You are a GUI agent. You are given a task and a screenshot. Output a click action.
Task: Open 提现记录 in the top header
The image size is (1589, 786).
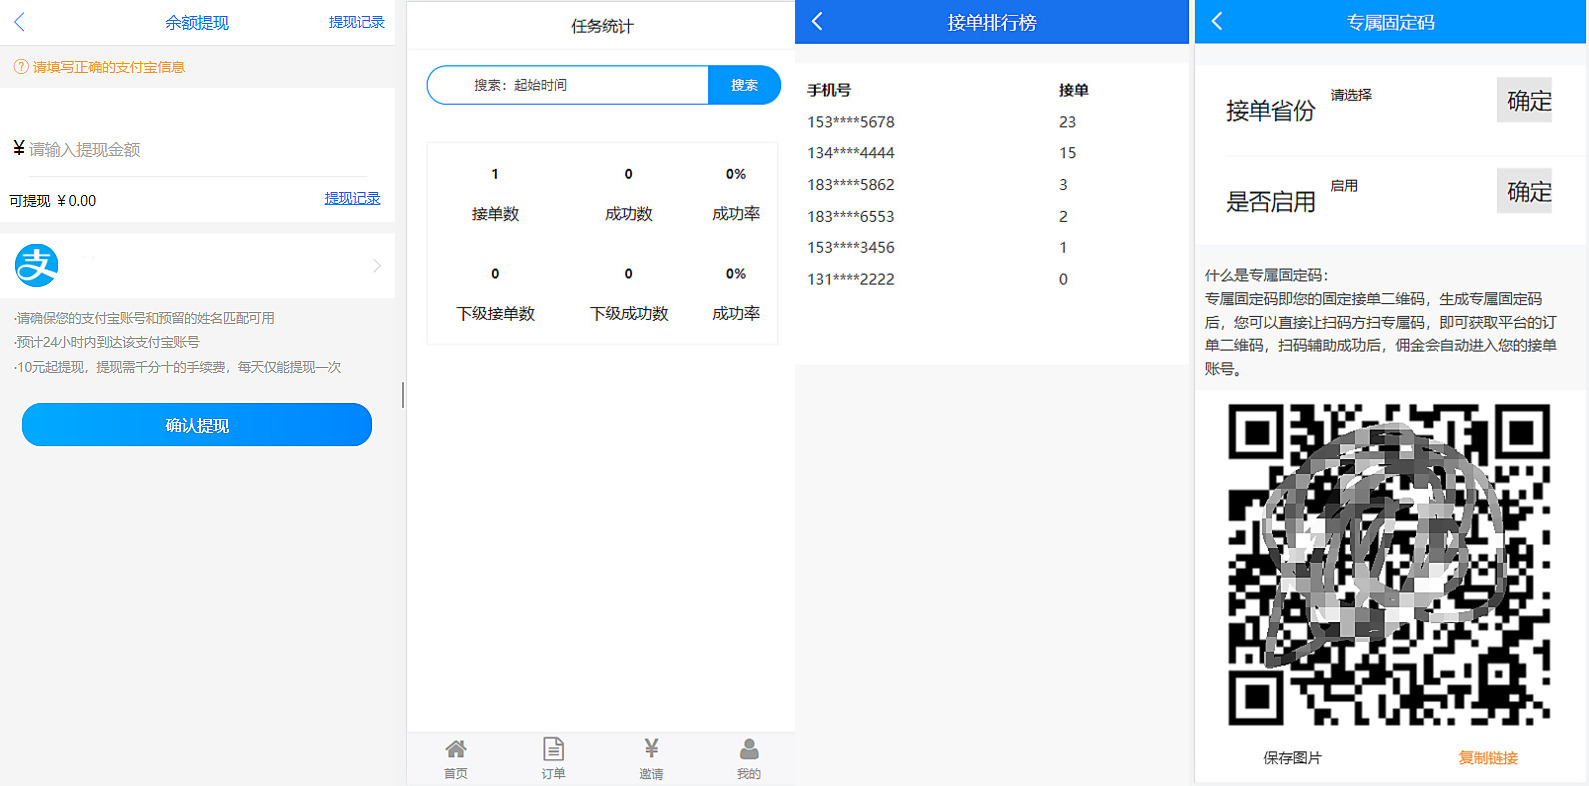[357, 22]
